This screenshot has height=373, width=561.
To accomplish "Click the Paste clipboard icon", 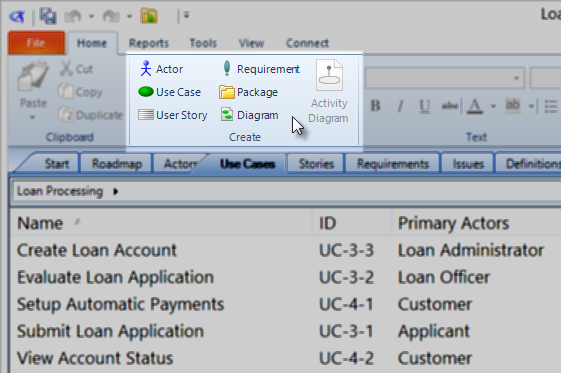I will 33,76.
